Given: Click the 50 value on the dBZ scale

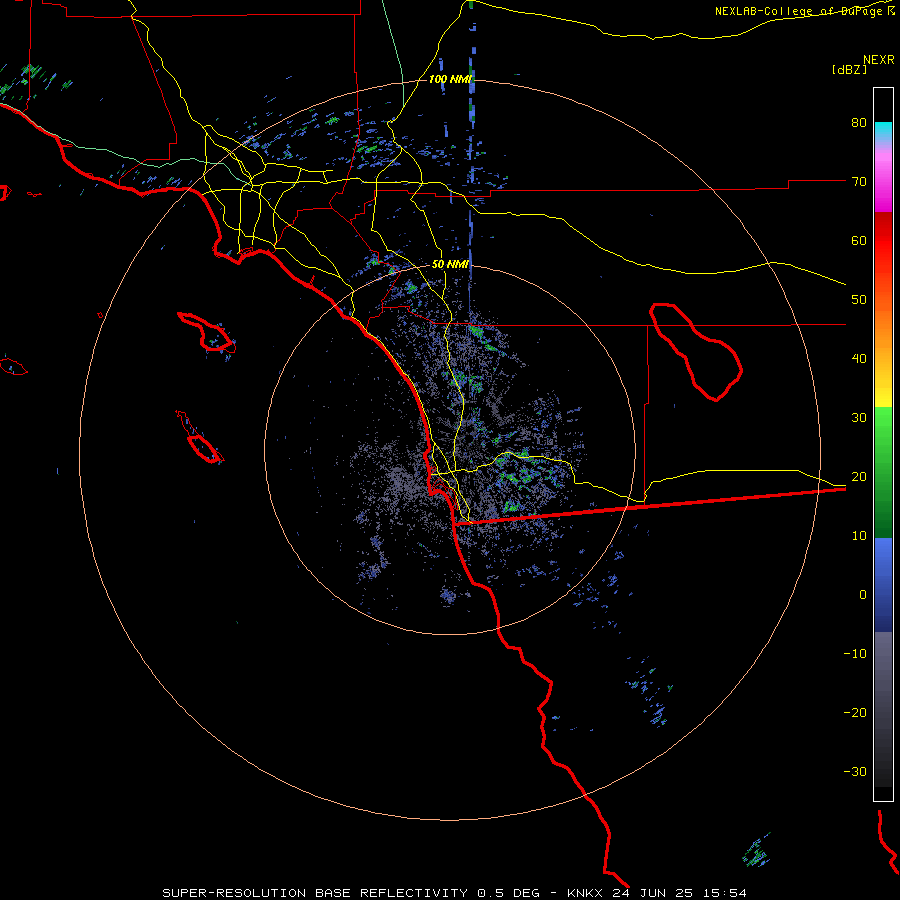Looking at the screenshot, I should coord(859,300).
